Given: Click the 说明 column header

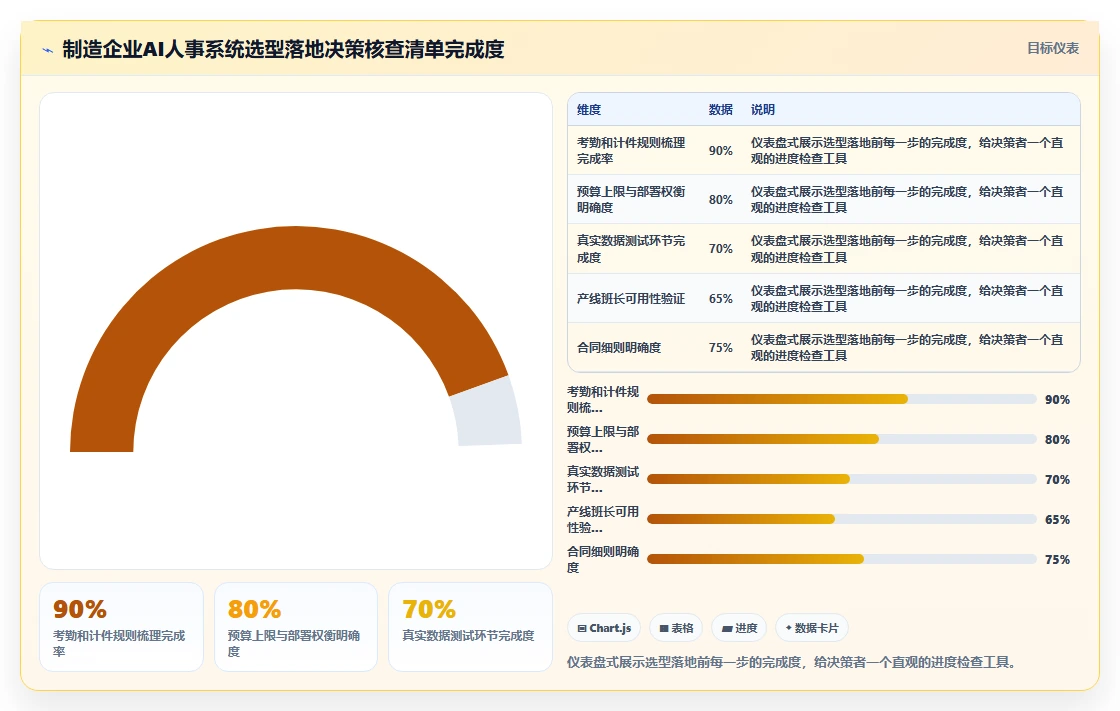Looking at the screenshot, I should (x=763, y=109).
